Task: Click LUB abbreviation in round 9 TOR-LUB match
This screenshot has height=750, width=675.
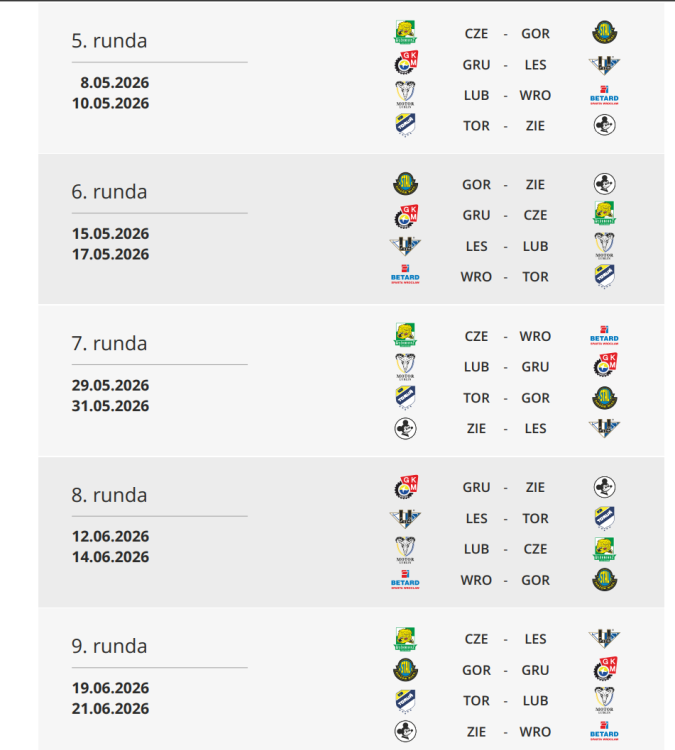Action: pyautogui.click(x=535, y=701)
